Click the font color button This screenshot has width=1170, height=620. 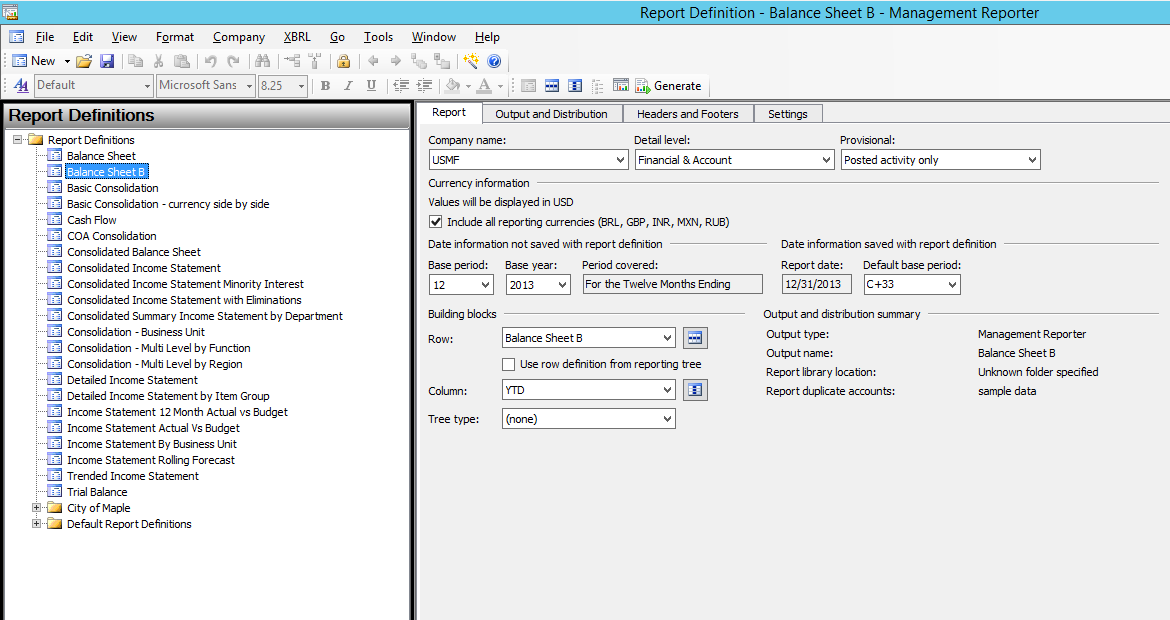[x=484, y=86]
